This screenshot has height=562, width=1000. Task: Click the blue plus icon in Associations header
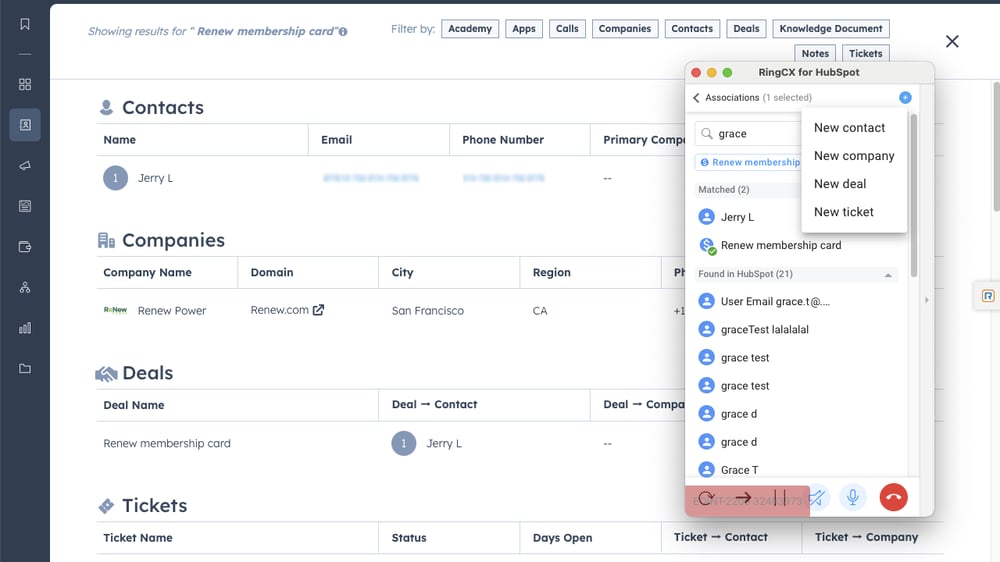coord(905,98)
